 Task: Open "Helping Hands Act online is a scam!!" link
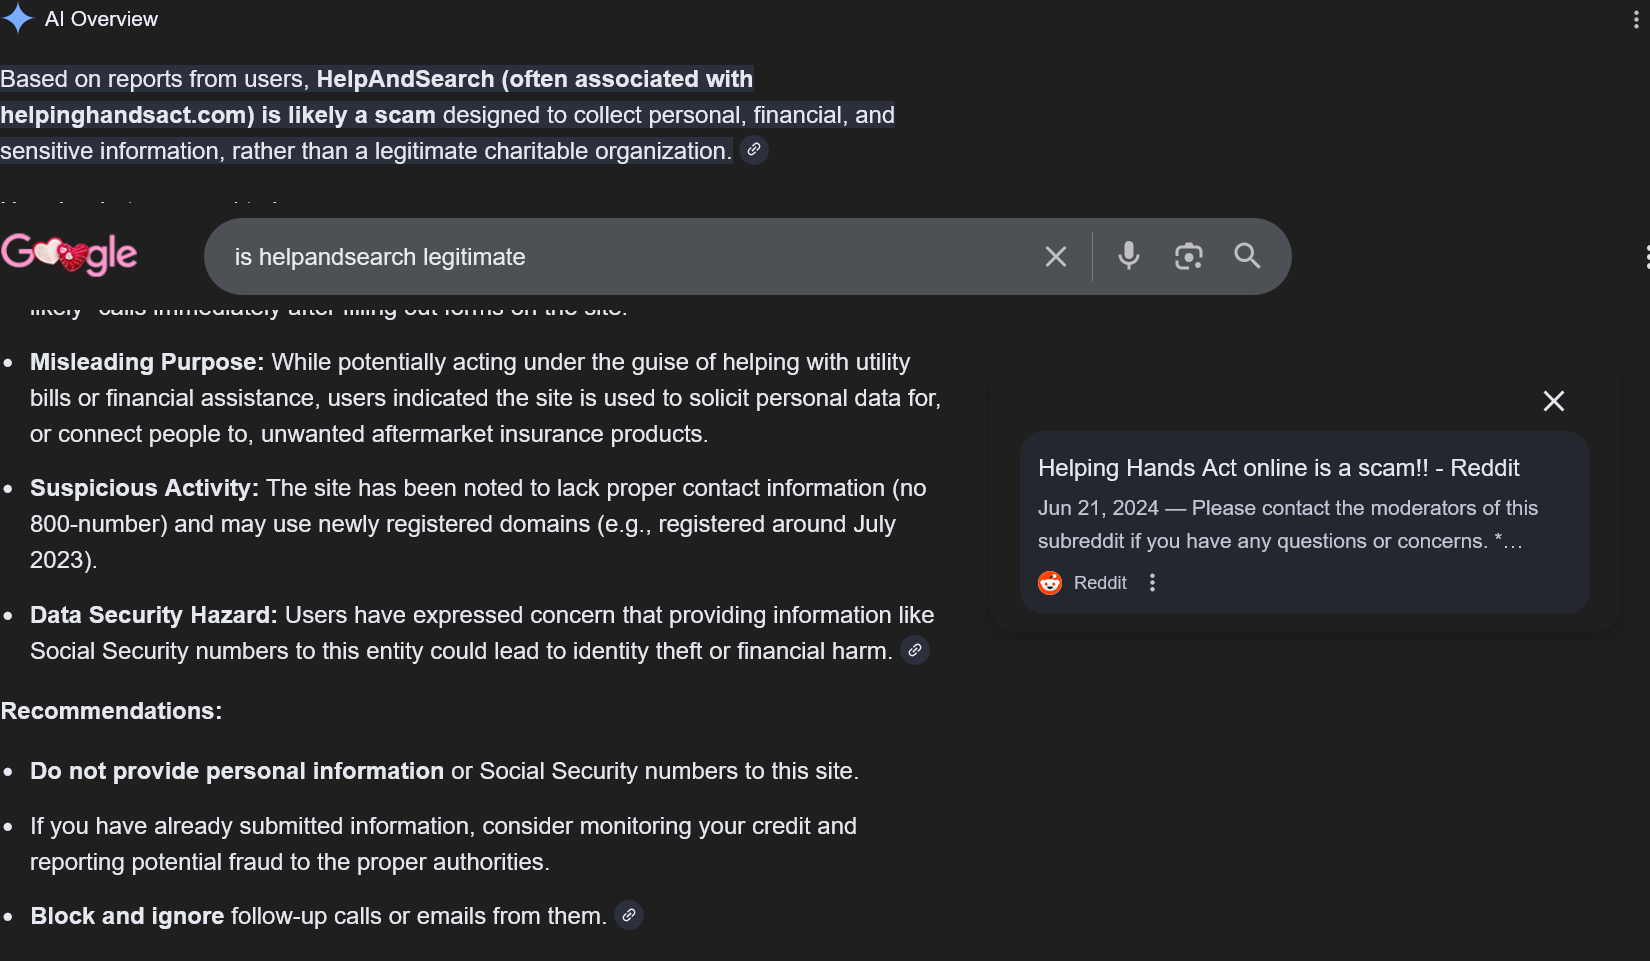coord(1278,468)
